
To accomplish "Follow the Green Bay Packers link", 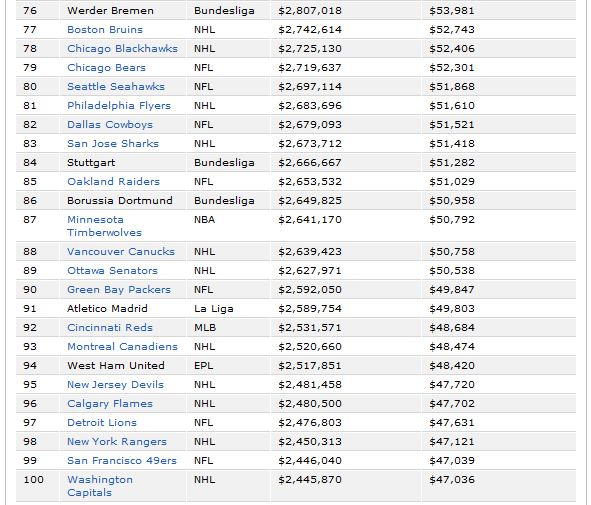I will 119,290.
